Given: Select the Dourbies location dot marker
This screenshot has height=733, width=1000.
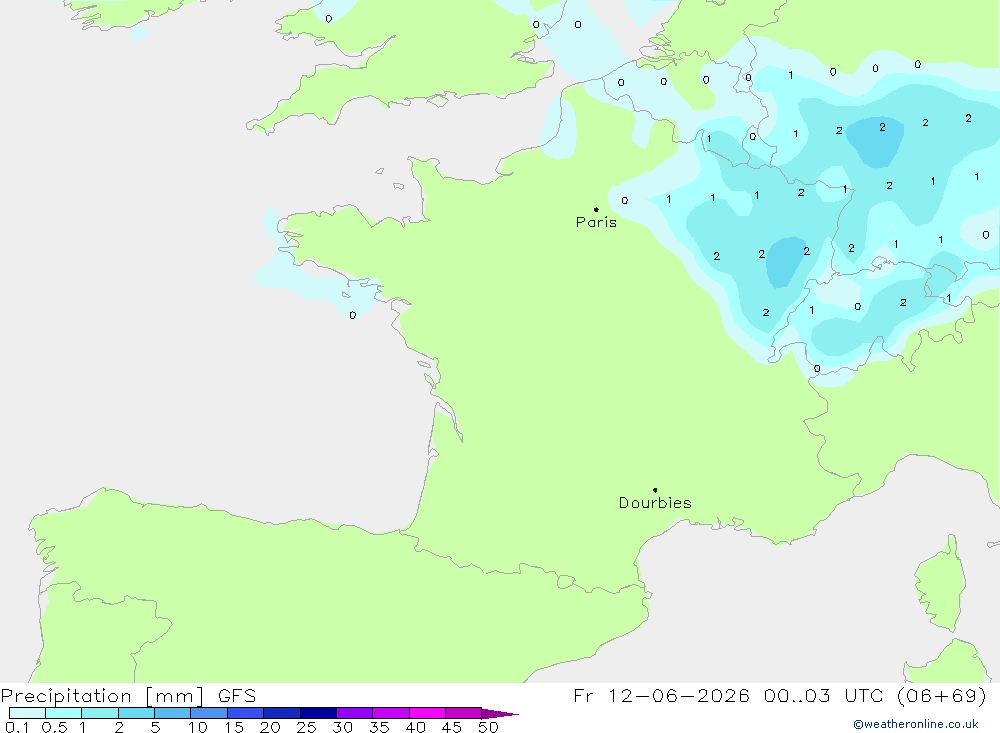Looking at the screenshot, I should (655, 490).
